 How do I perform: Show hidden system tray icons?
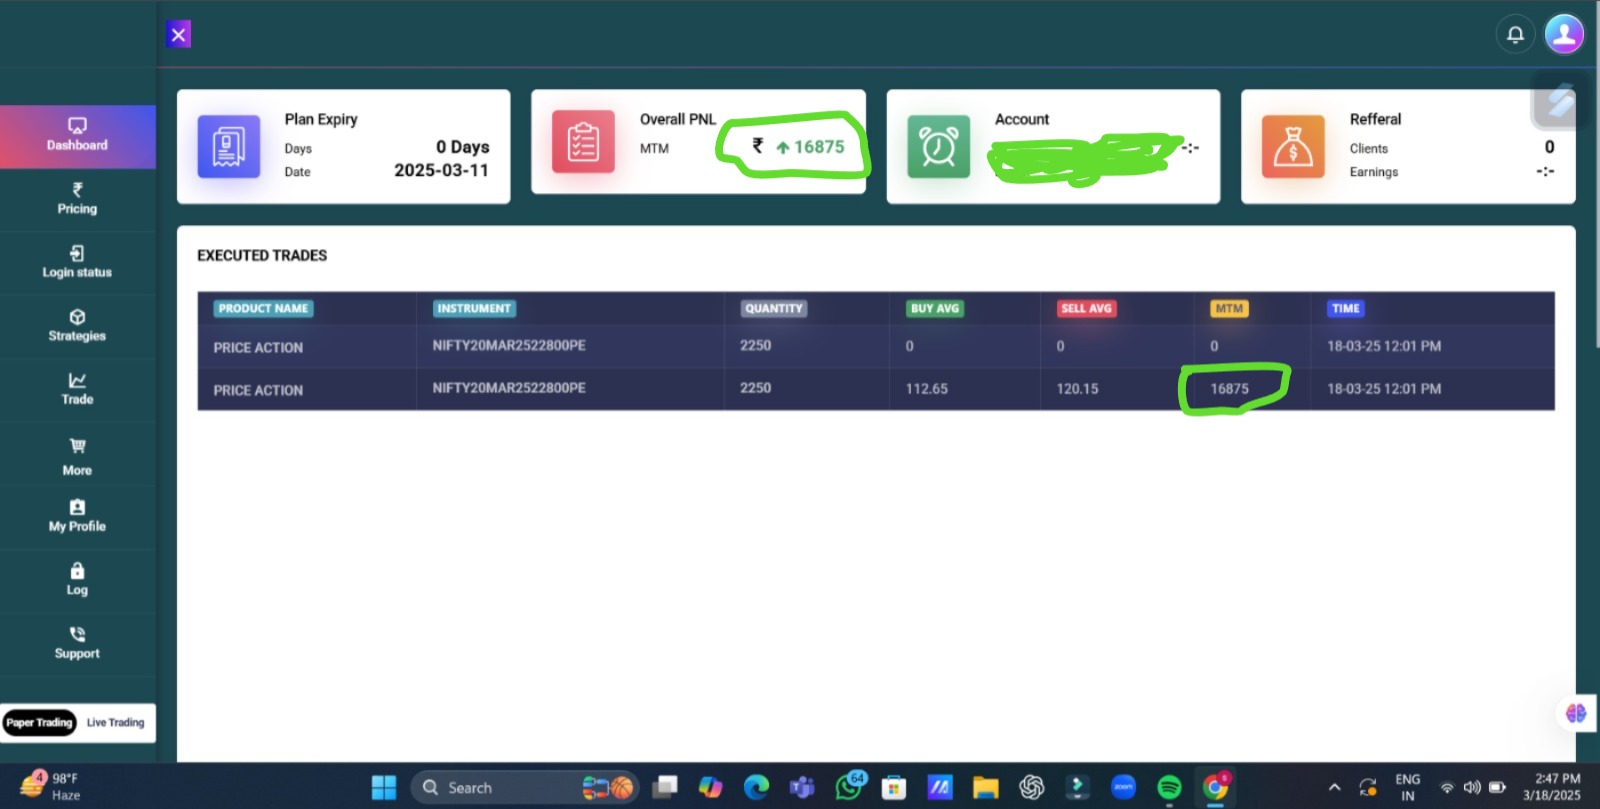click(1334, 787)
